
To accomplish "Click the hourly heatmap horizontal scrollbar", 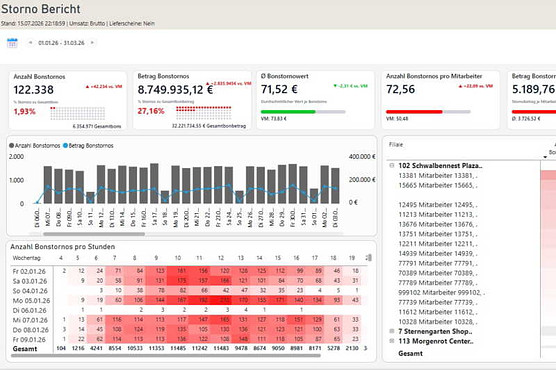I will pyautogui.click(x=166, y=355).
